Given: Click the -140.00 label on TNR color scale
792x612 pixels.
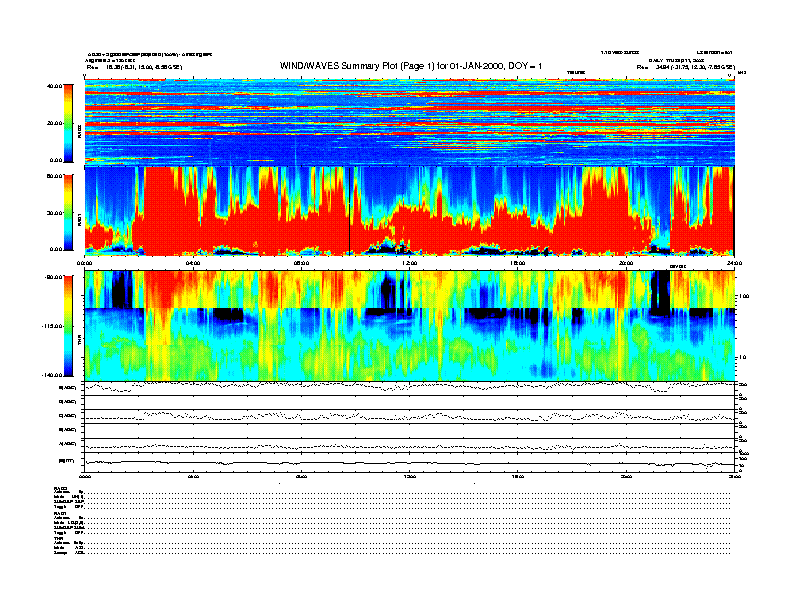Looking at the screenshot, I should tap(53, 375).
